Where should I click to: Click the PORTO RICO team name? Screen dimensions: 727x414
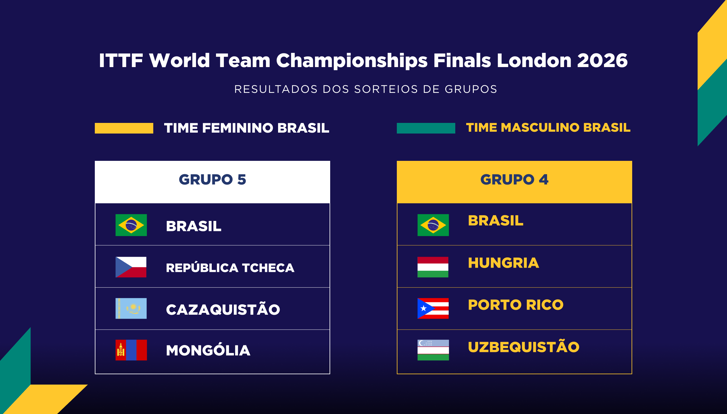(x=515, y=305)
